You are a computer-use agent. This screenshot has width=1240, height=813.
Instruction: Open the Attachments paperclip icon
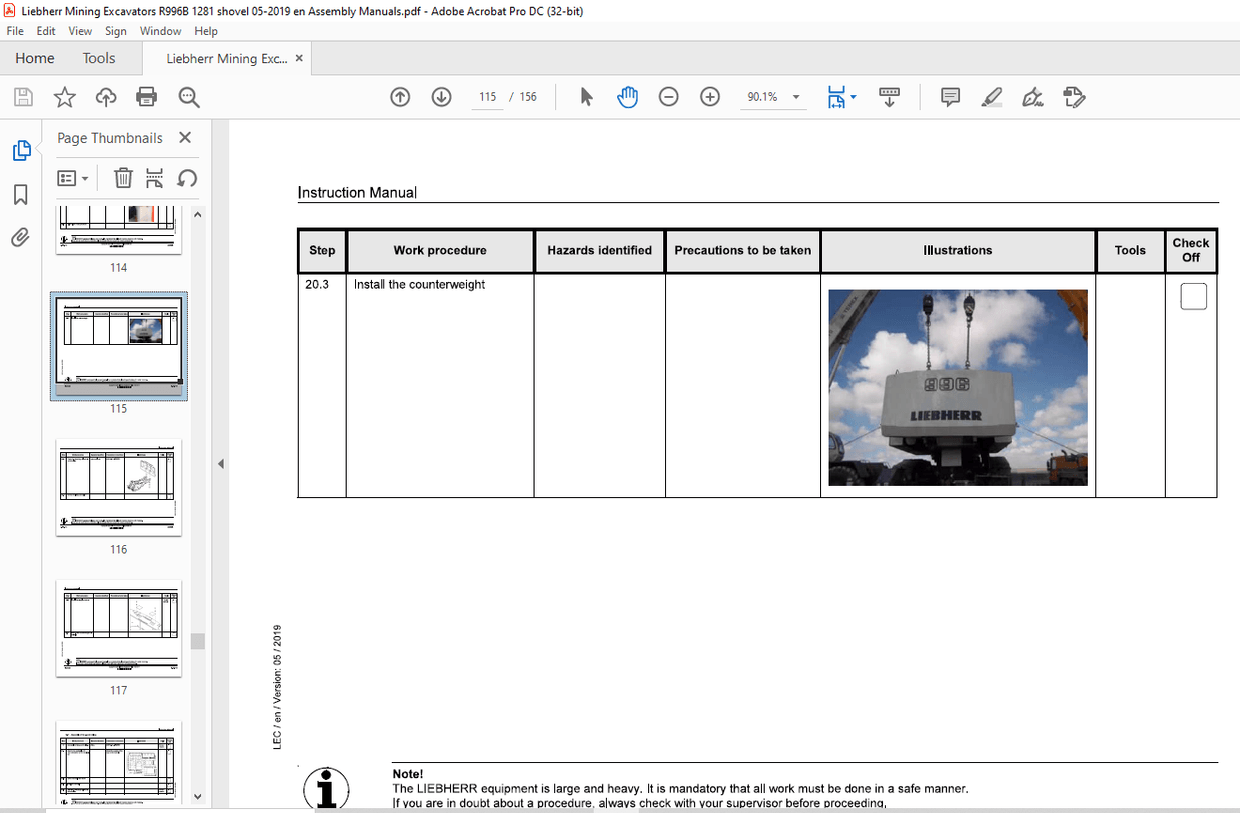coord(20,238)
